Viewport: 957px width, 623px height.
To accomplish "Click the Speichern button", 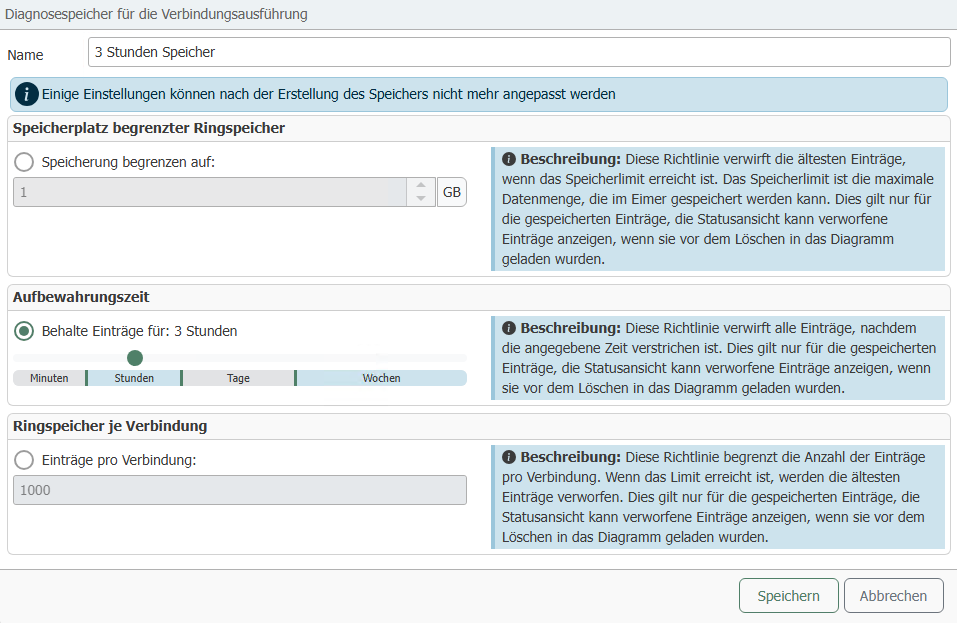I will pos(788,596).
